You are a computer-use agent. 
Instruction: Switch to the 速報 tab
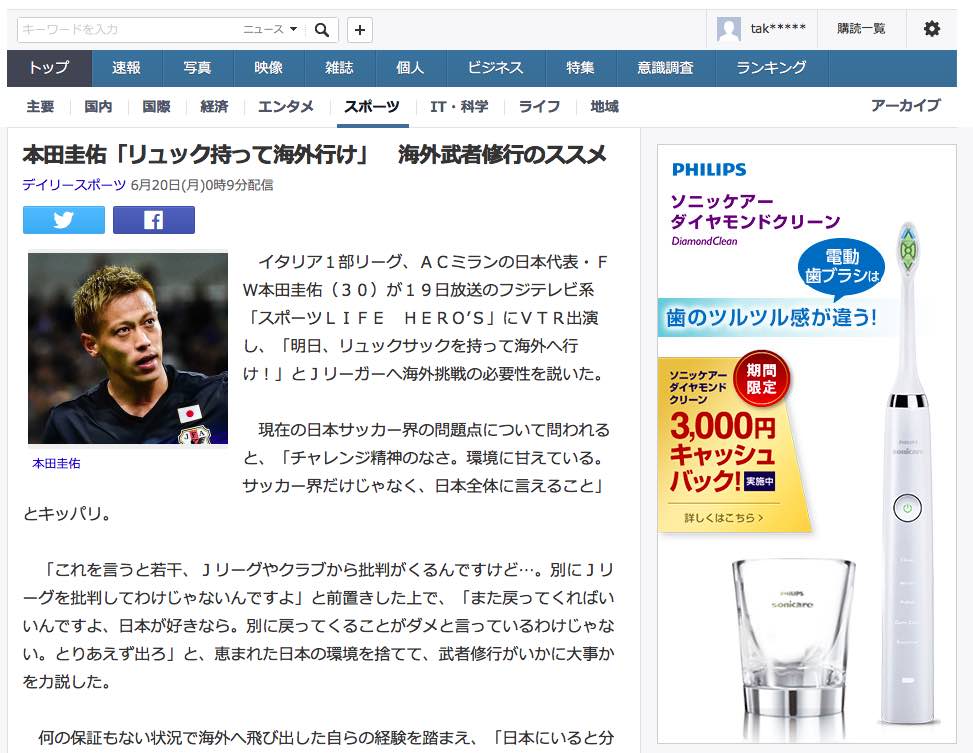coord(127,68)
